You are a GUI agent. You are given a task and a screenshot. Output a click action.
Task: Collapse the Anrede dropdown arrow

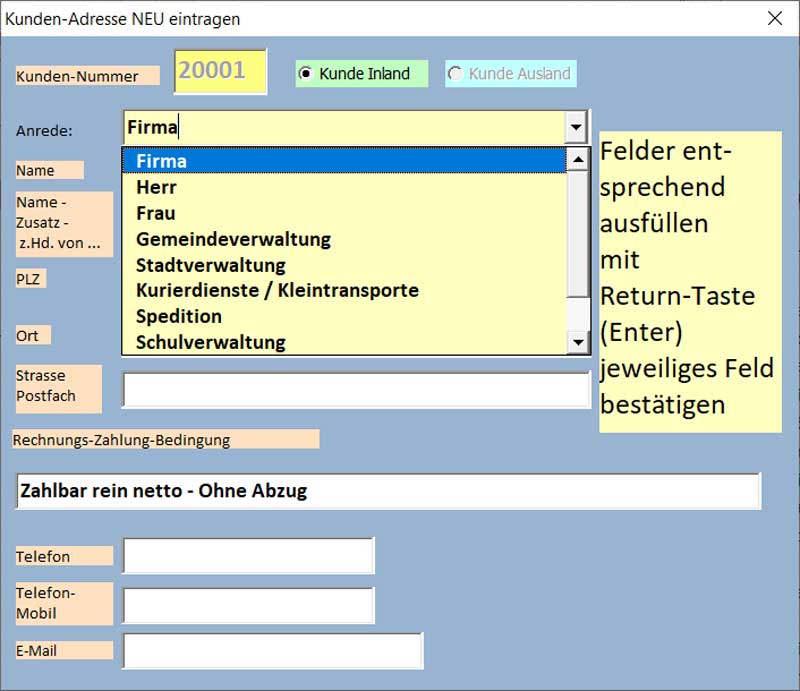(576, 128)
